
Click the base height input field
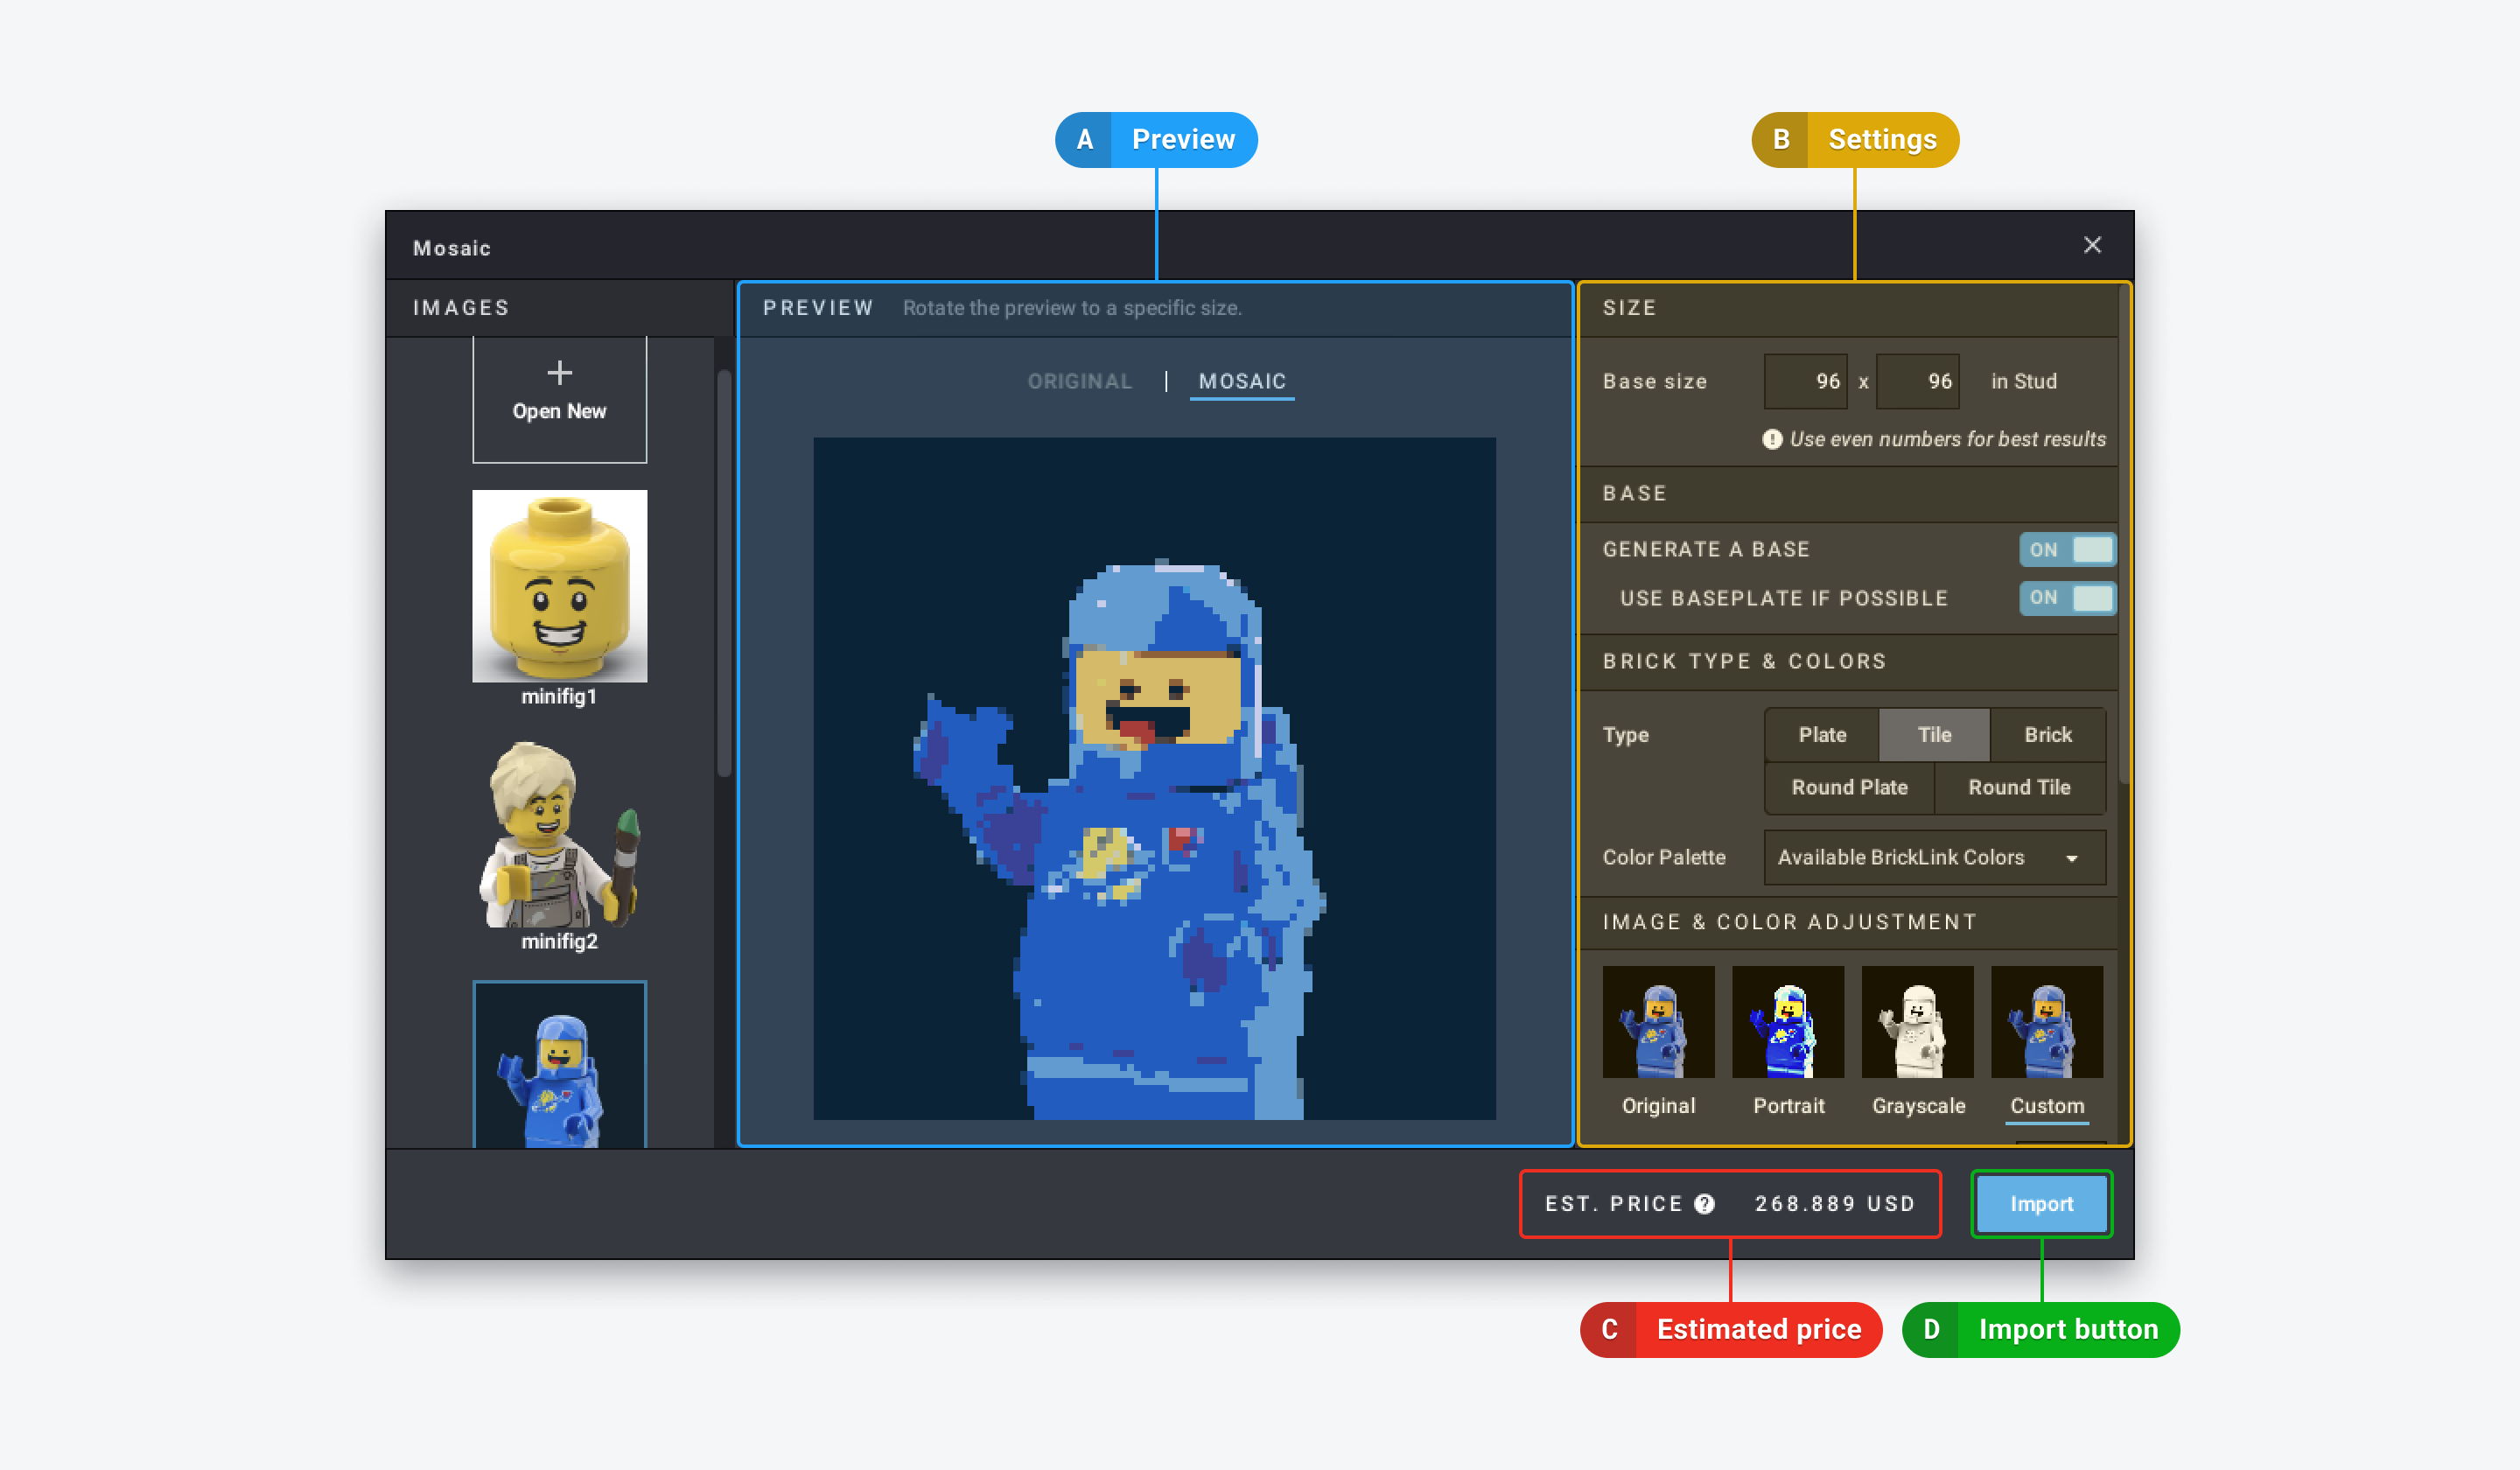(x=1917, y=381)
